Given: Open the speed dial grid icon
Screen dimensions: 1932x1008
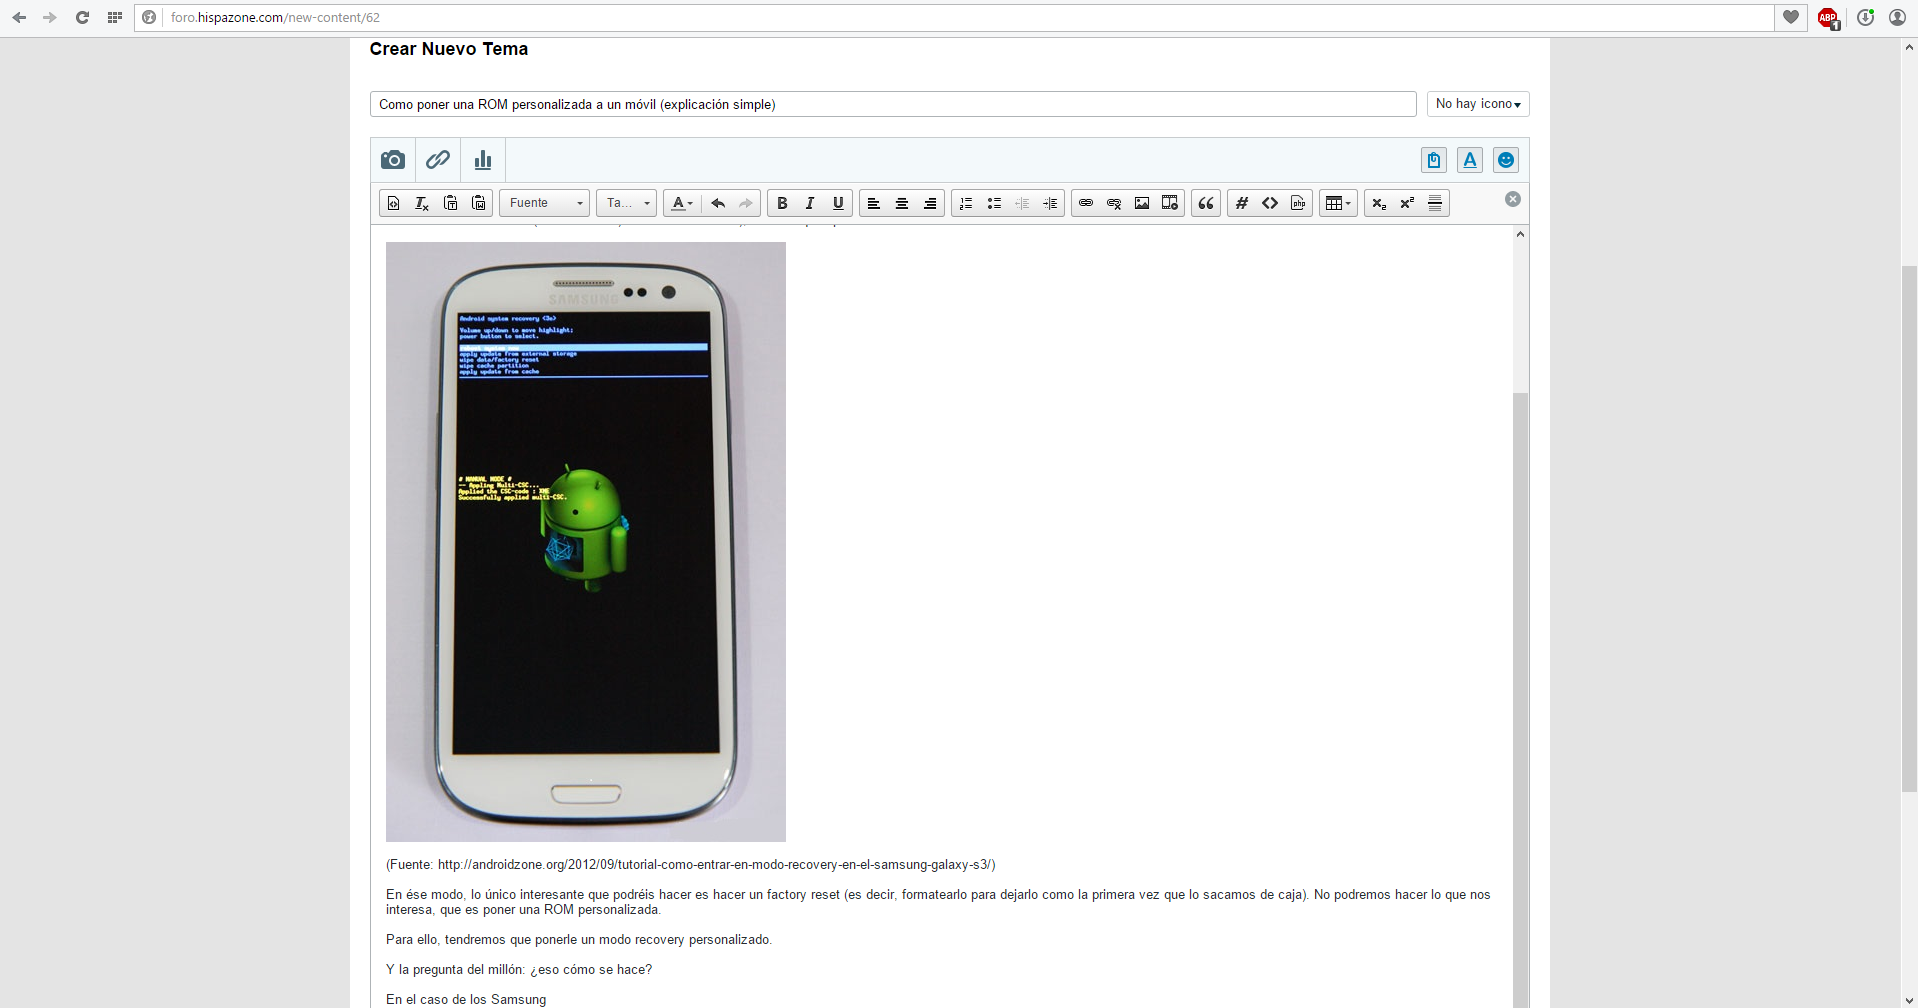Looking at the screenshot, I should pyautogui.click(x=115, y=17).
